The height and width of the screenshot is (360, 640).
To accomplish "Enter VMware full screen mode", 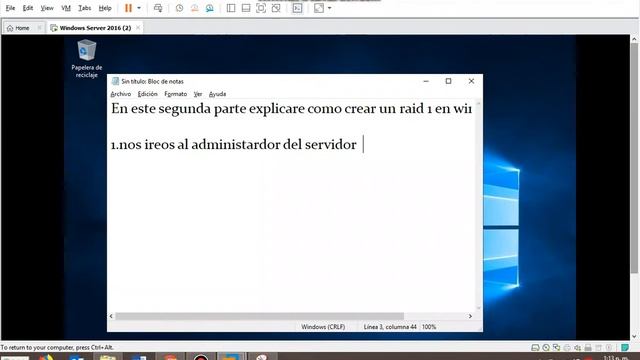I will coord(261,8).
